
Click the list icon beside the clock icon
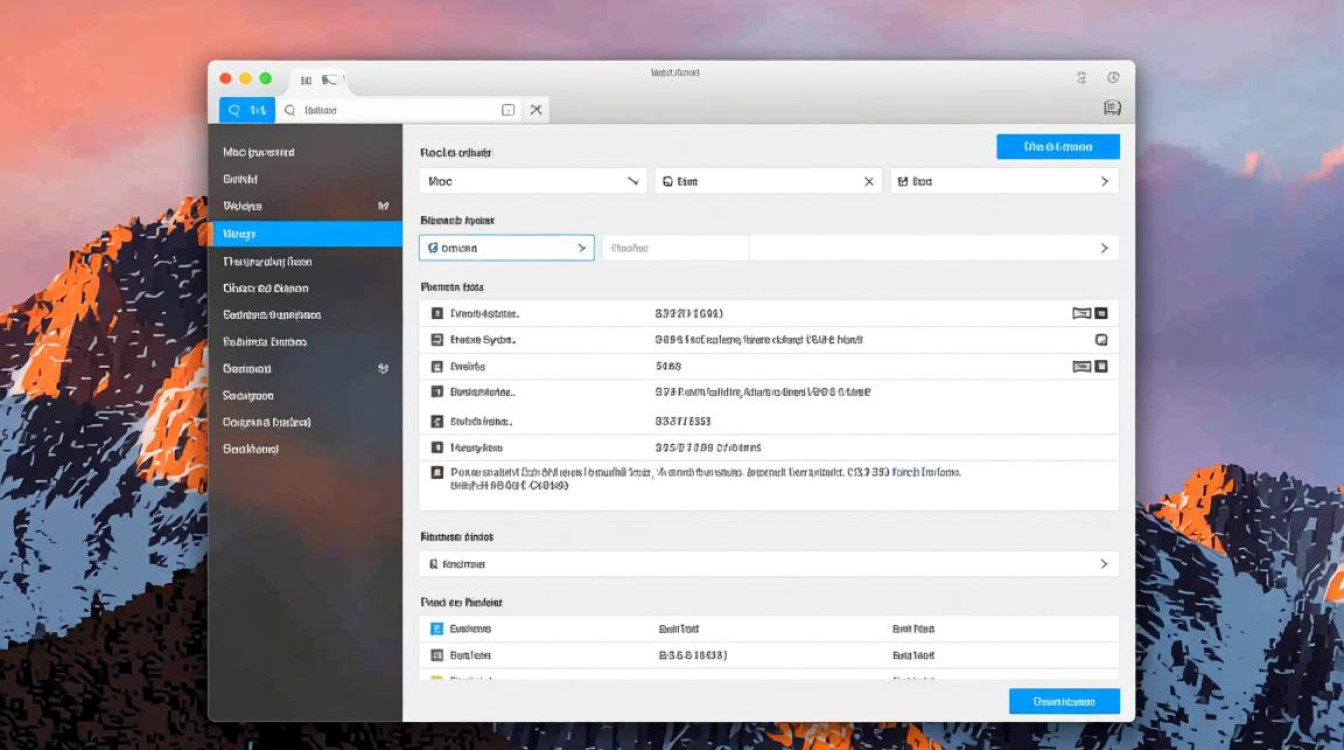[x=1081, y=77]
